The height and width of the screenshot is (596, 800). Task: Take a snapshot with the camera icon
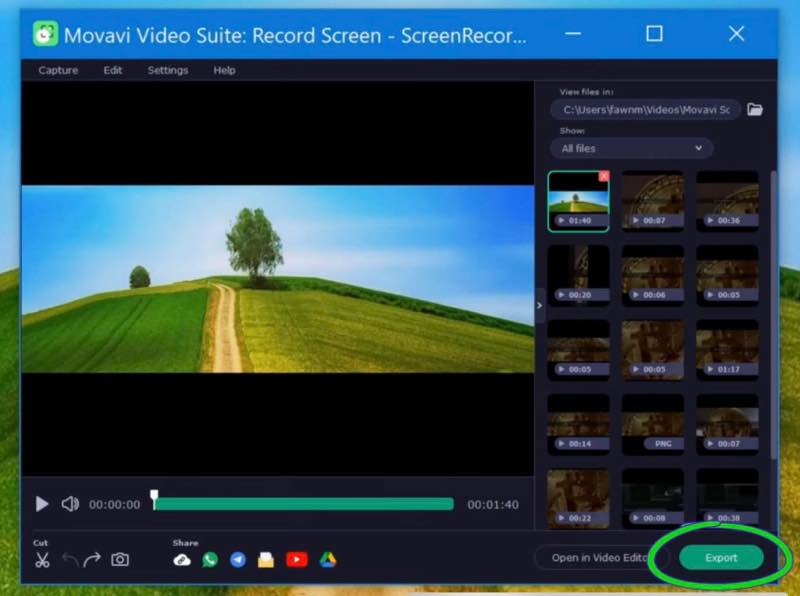pos(120,560)
